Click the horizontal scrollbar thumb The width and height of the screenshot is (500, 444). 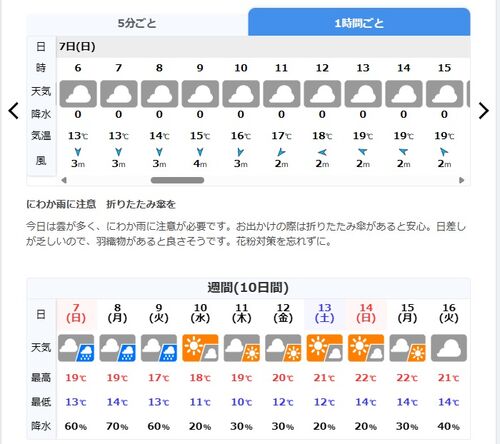click(x=177, y=180)
